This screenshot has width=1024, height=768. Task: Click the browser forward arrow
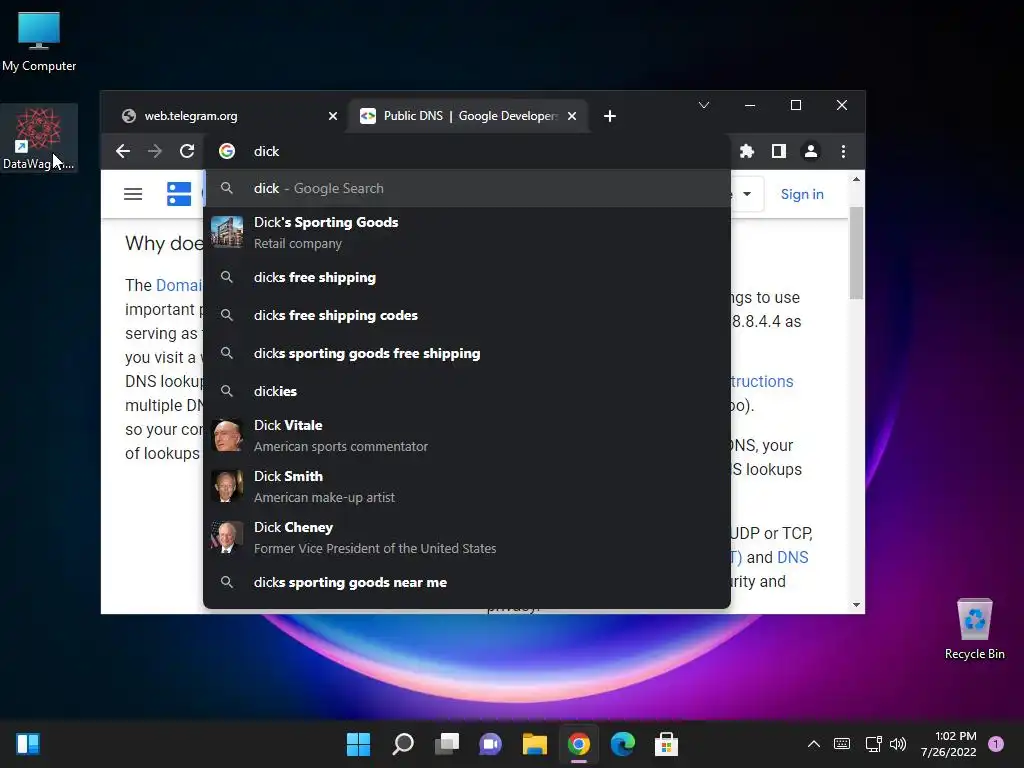pyautogui.click(x=155, y=152)
